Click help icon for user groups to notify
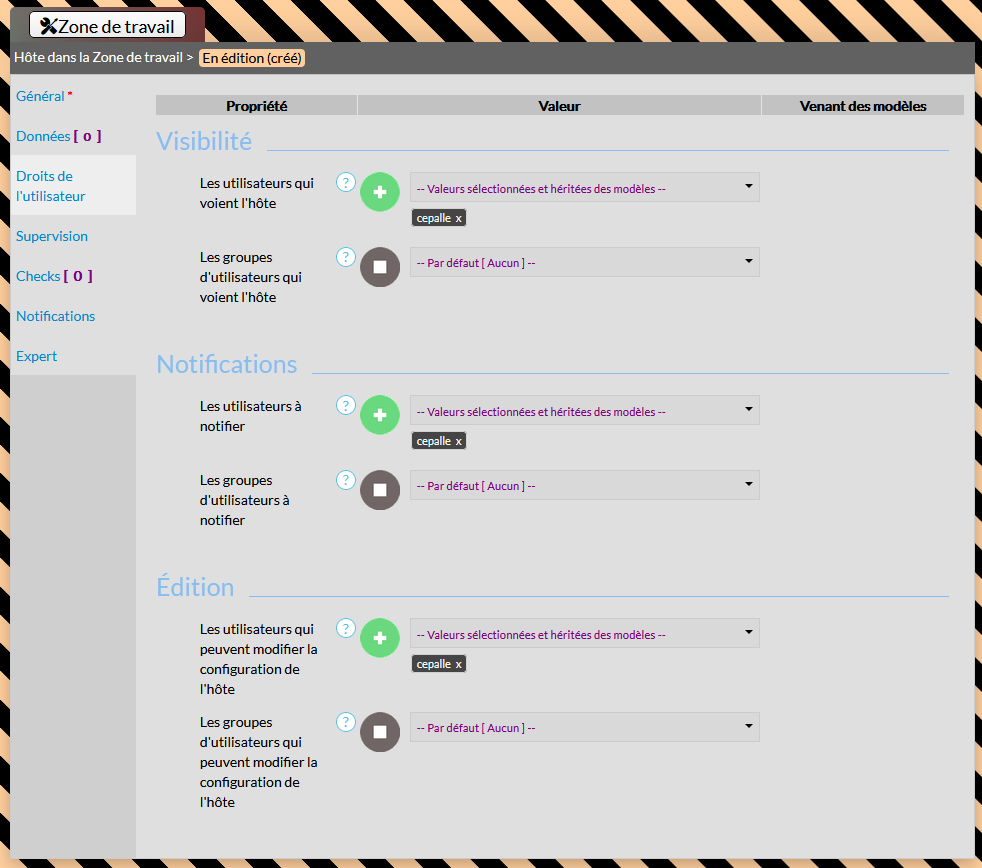Screen dimensions: 982x868 click(346, 480)
